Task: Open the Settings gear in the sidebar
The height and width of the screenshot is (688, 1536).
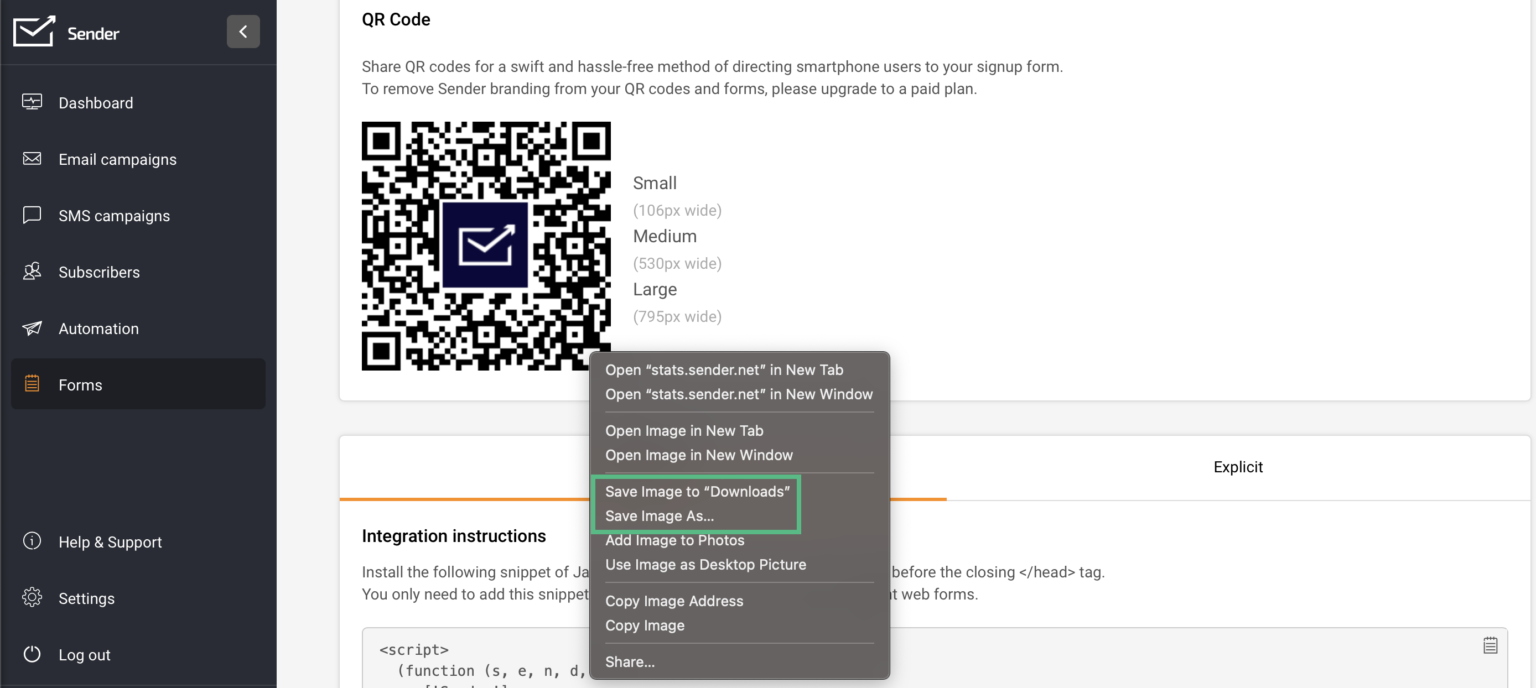Action: (x=31, y=598)
